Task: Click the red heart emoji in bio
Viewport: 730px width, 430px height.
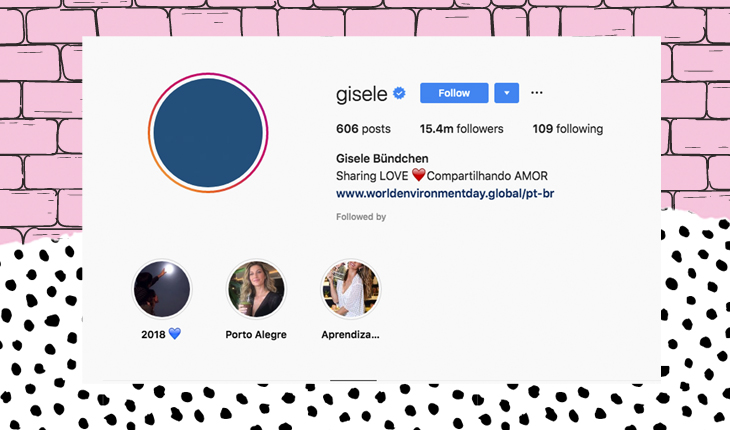Action: point(419,175)
